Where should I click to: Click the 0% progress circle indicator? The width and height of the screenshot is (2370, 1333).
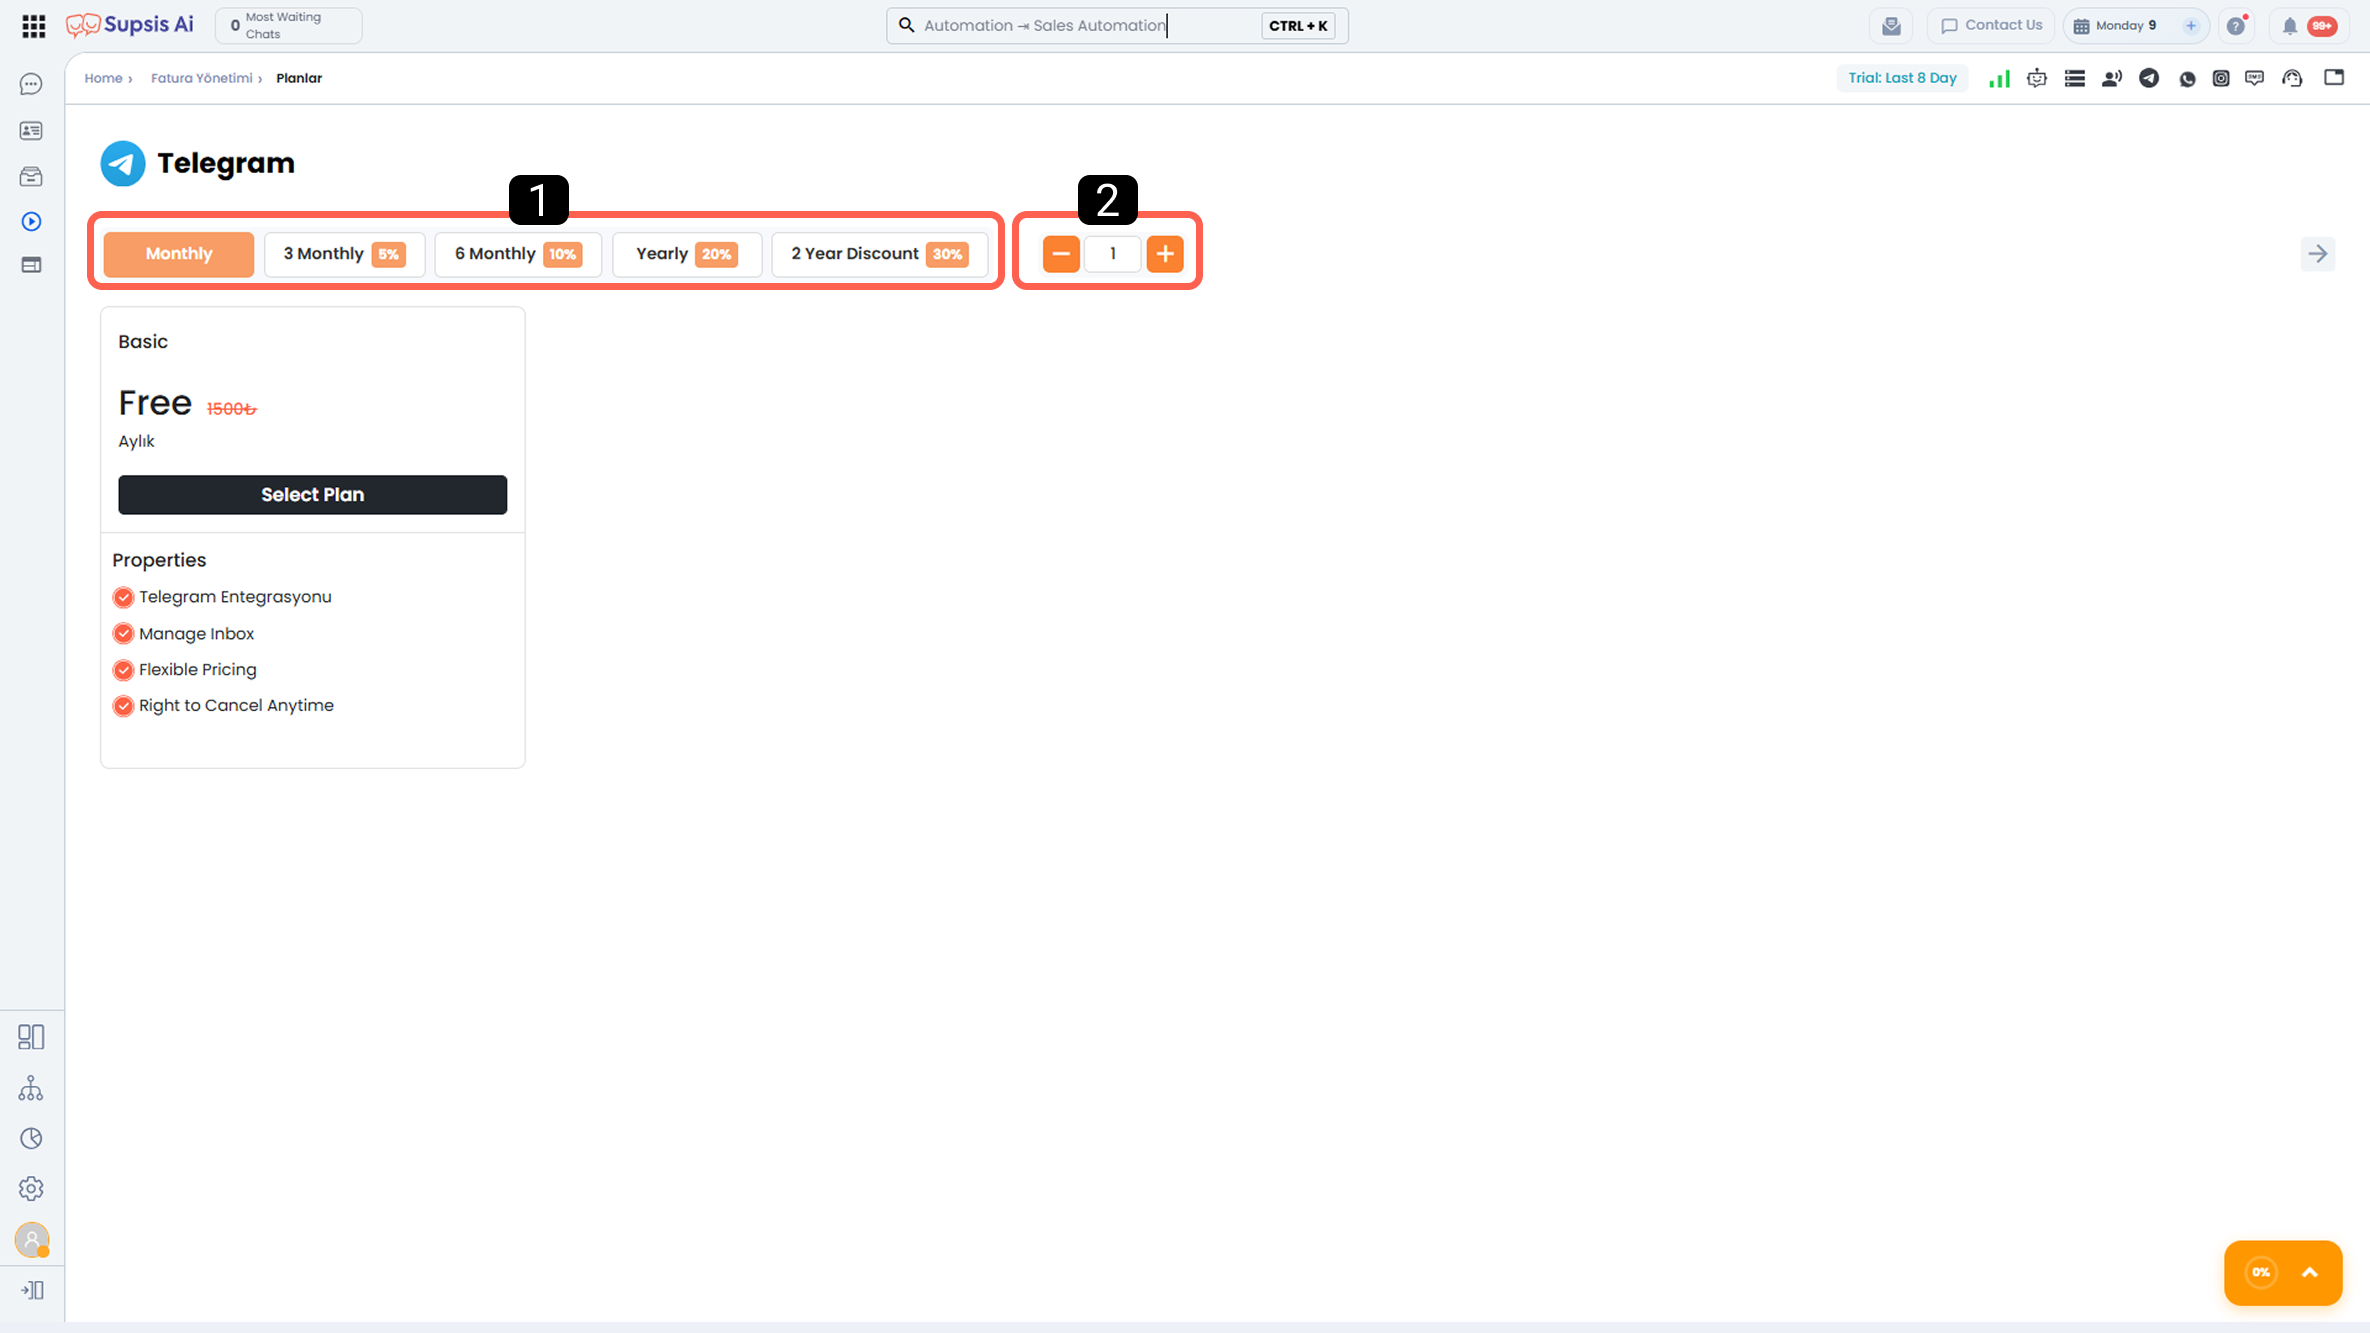pyautogui.click(x=2261, y=1273)
